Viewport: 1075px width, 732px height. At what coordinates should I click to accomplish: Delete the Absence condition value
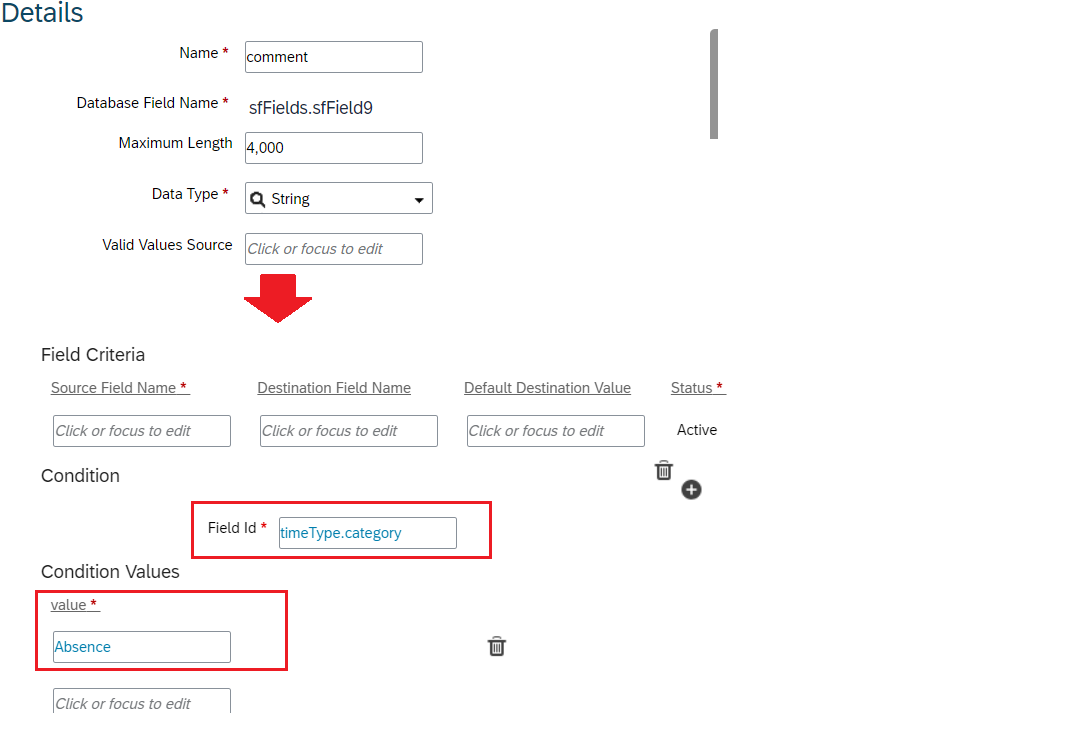[x=497, y=646]
